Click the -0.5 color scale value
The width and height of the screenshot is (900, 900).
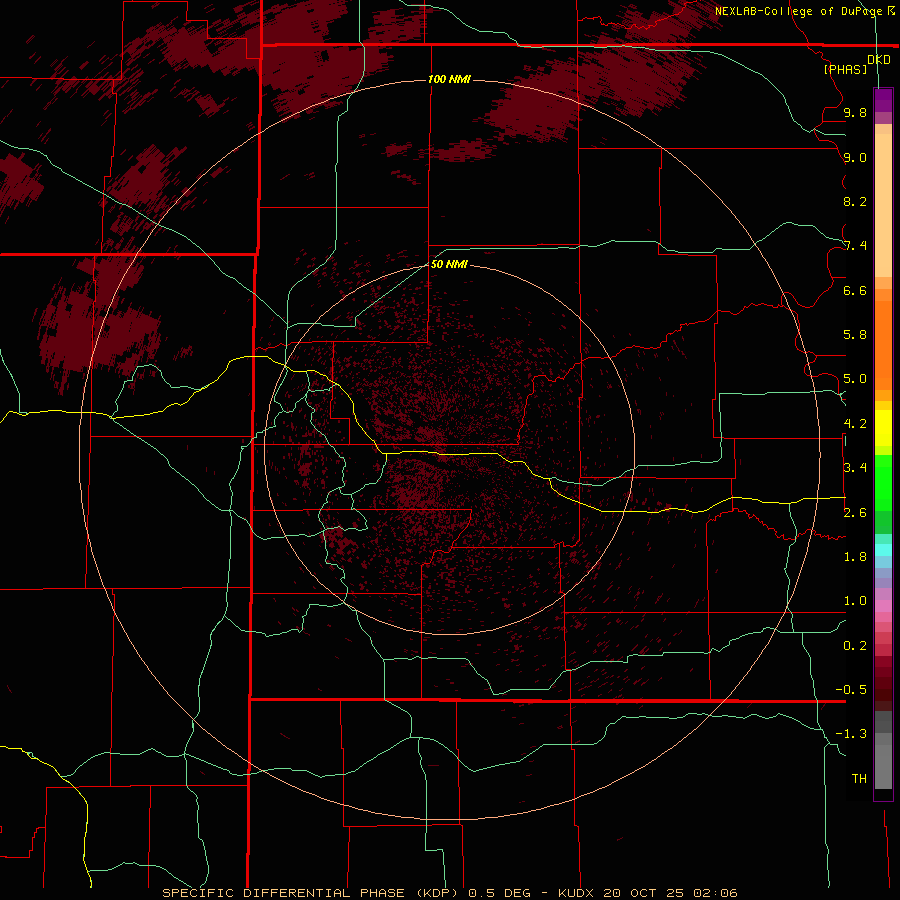pyautogui.click(x=851, y=690)
